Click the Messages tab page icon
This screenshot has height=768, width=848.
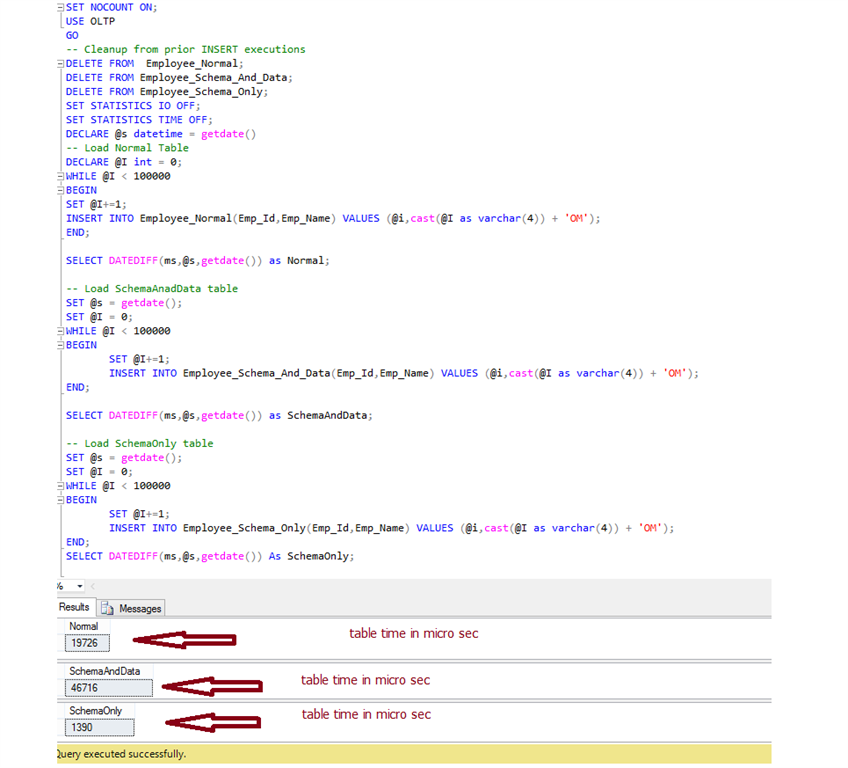click(x=107, y=608)
